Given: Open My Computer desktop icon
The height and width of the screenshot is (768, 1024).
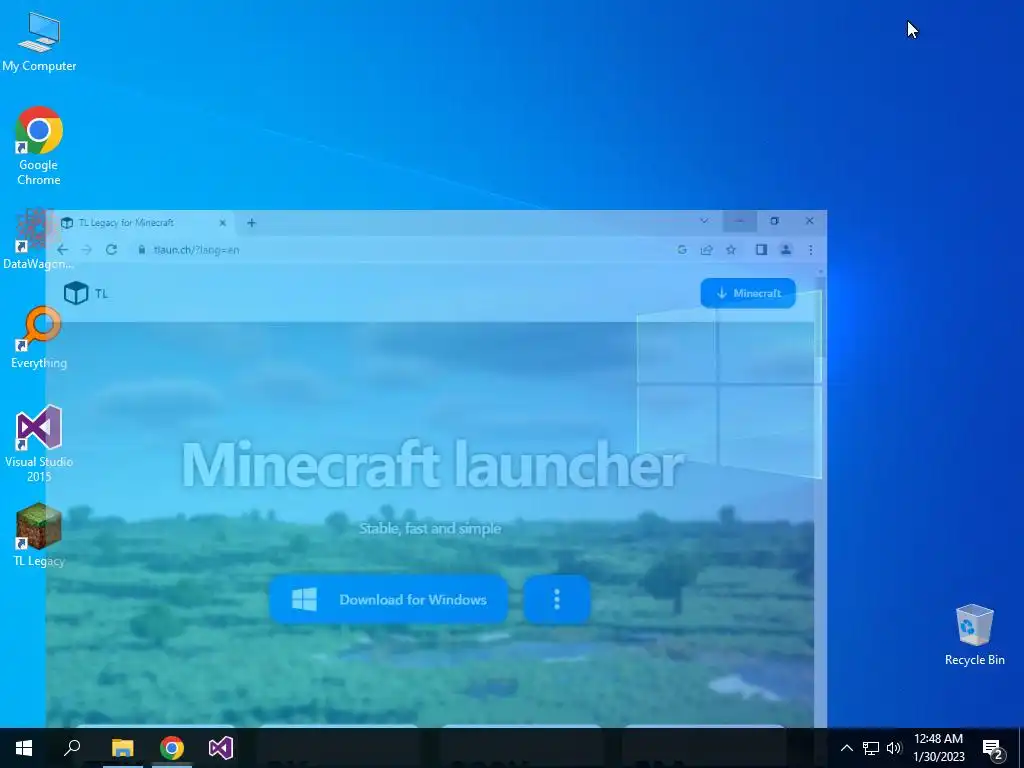Looking at the screenshot, I should pyautogui.click(x=39, y=42).
